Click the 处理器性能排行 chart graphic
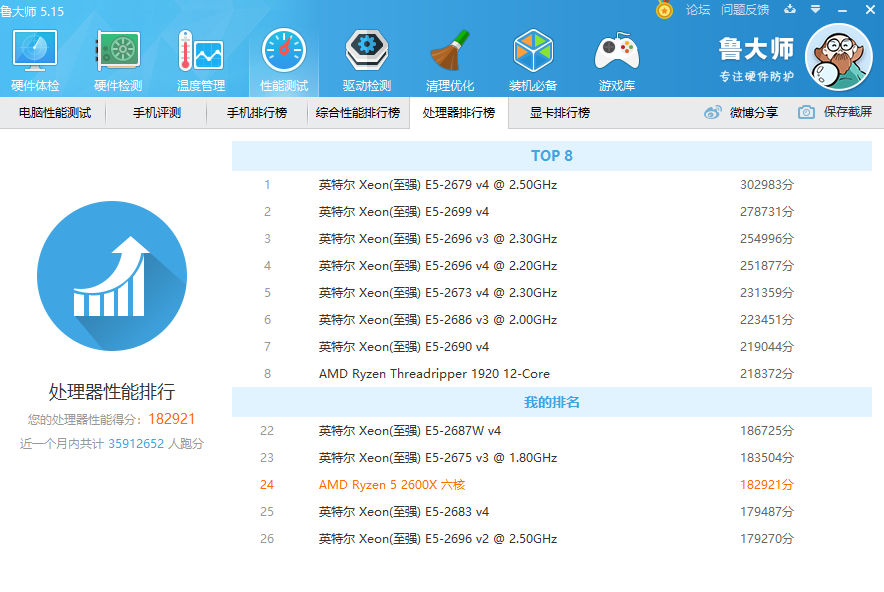This screenshot has height=592, width=884. pos(112,276)
